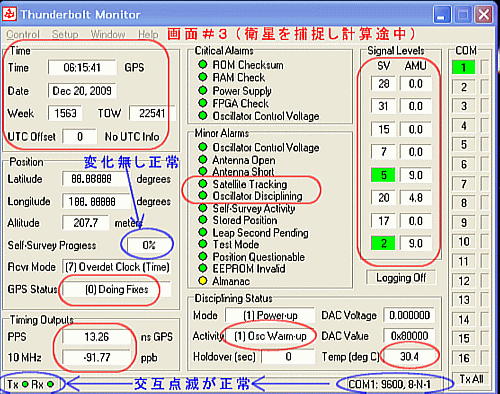Open the Help menu
Viewport: 500px width, 394px height.
(x=148, y=34)
